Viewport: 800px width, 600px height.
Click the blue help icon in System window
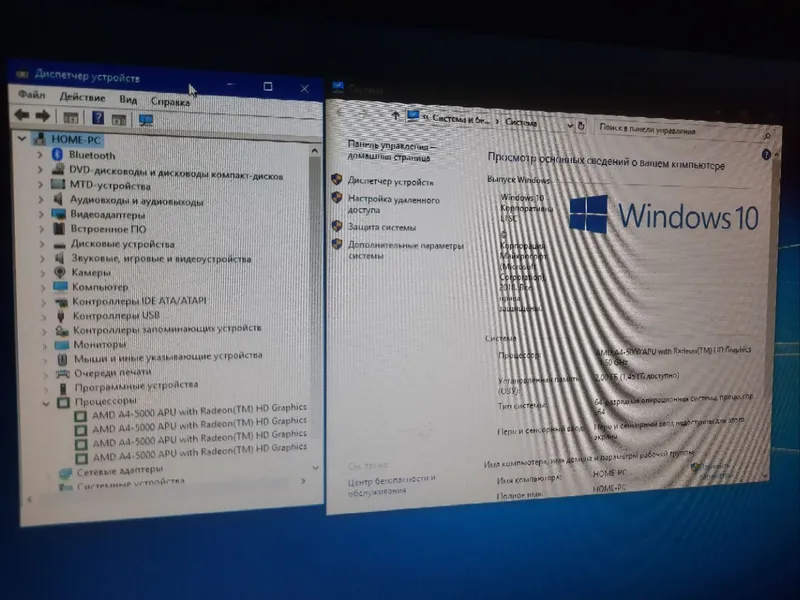click(766, 154)
